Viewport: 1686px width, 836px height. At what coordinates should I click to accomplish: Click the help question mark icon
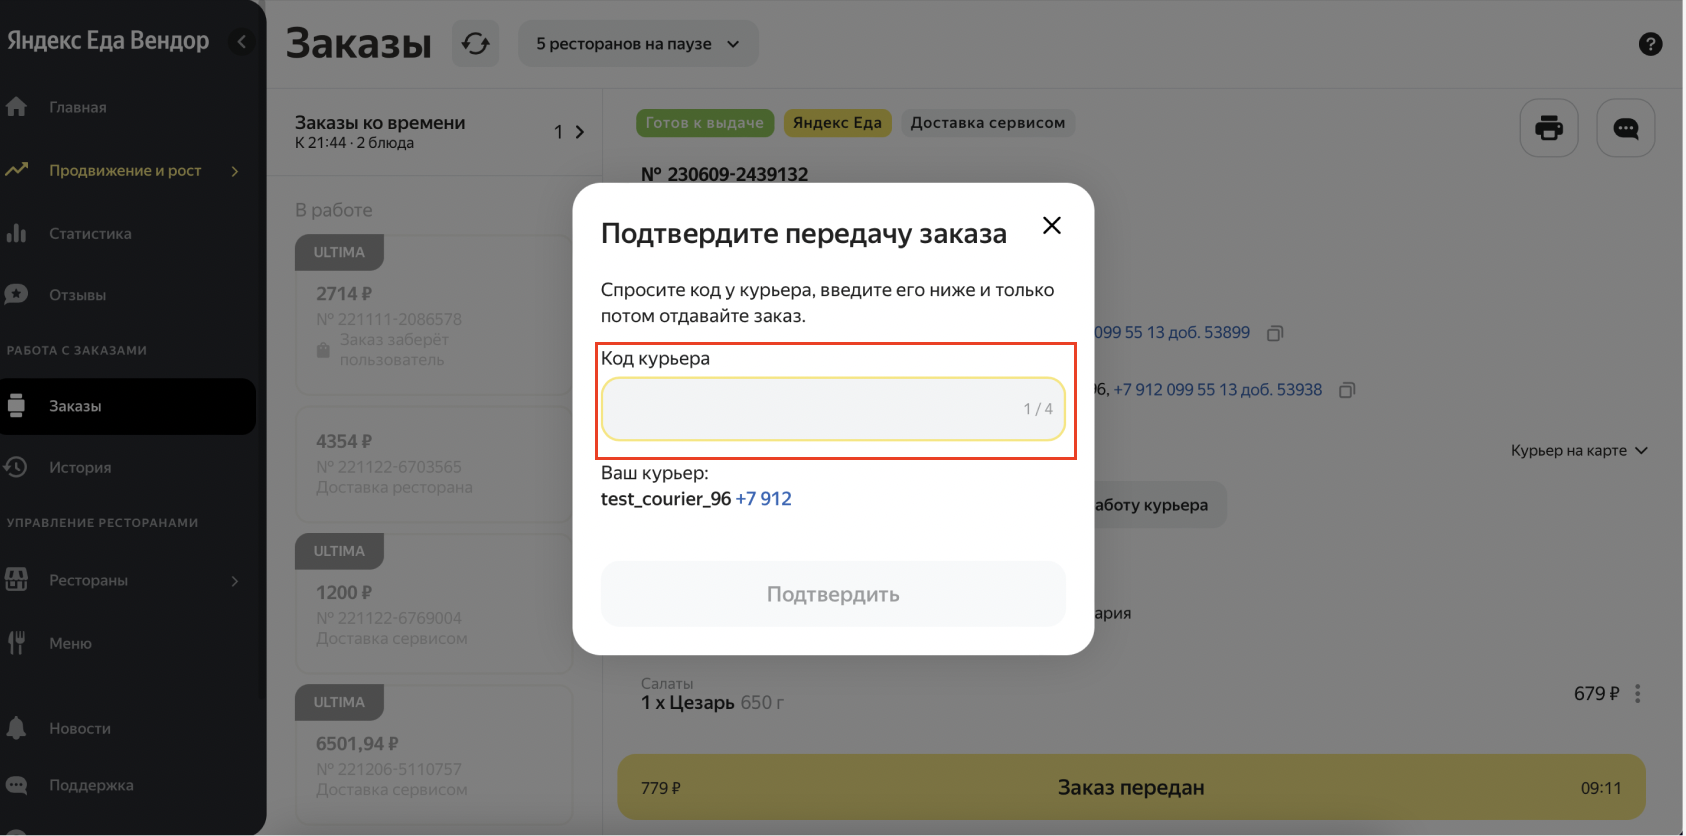[1650, 44]
